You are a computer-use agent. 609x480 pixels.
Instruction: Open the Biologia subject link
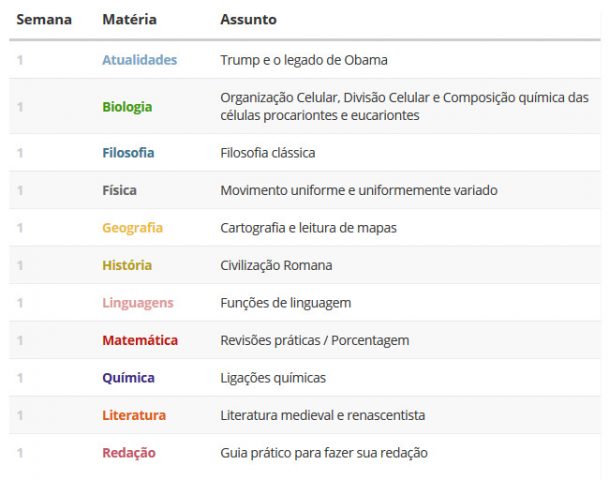(127, 107)
